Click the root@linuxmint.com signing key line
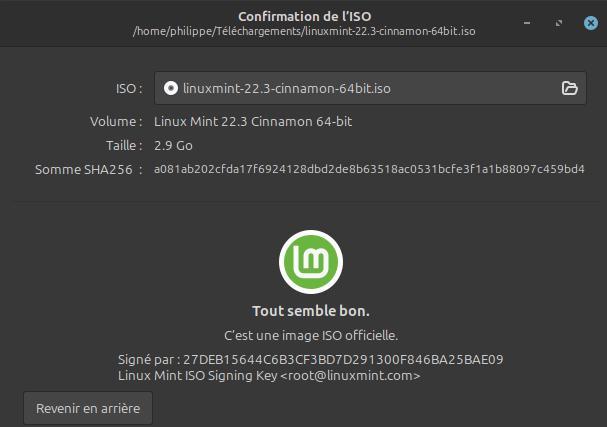This screenshot has width=607, height=427. coord(269,376)
